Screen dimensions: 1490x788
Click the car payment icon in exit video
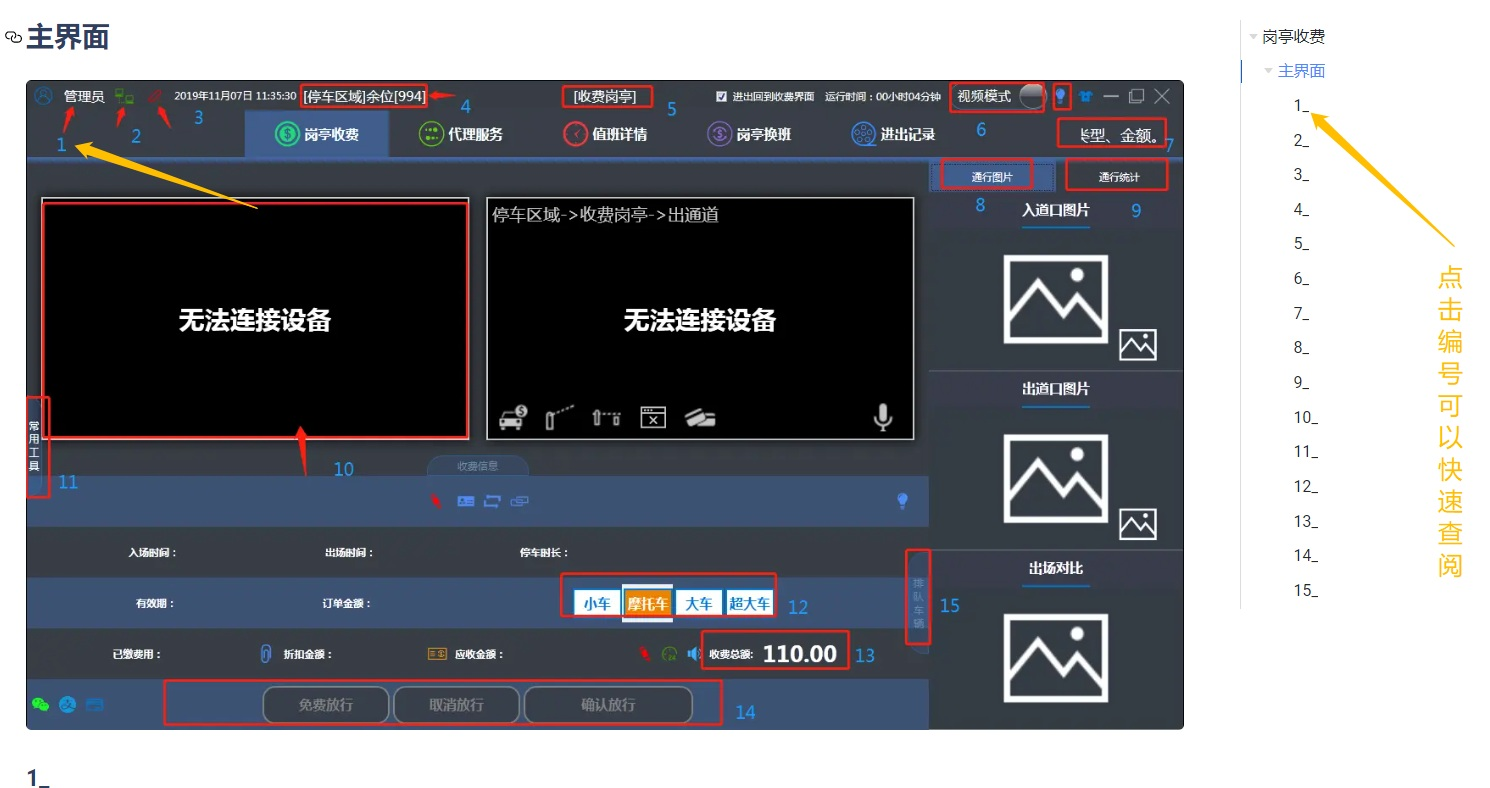[513, 418]
